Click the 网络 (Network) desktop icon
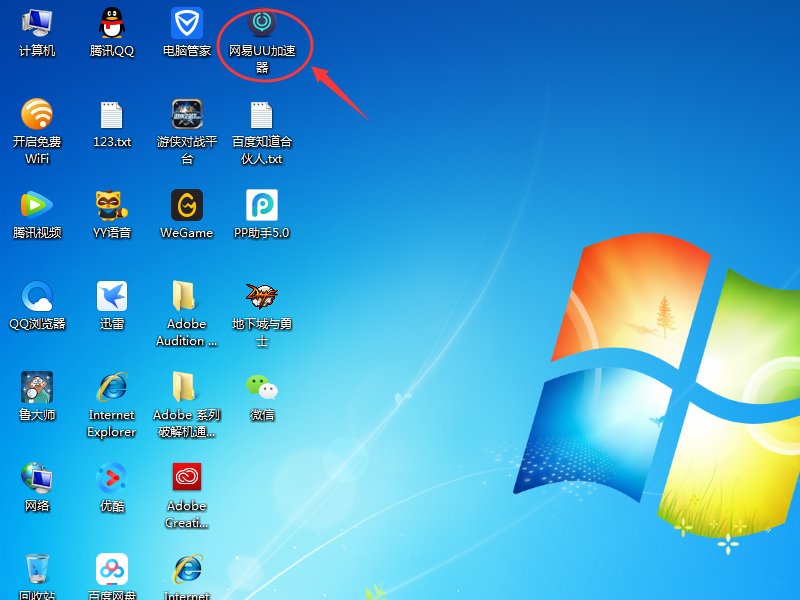The width and height of the screenshot is (800, 600). click(37, 478)
